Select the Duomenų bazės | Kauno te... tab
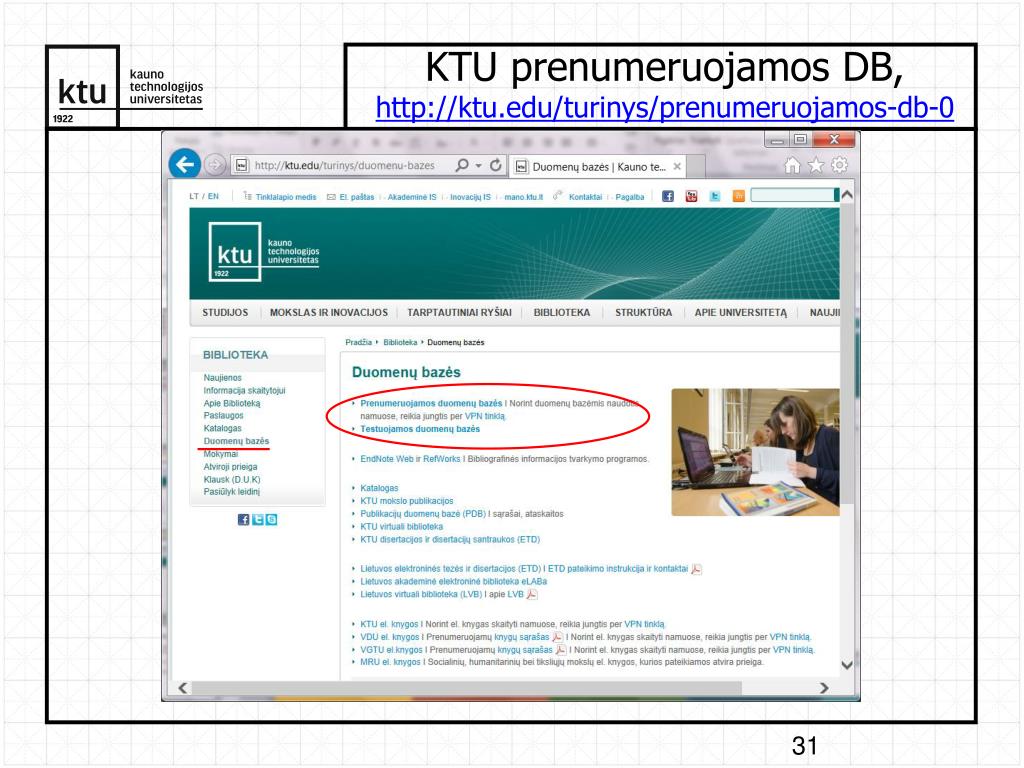The height and width of the screenshot is (768, 1024). click(x=599, y=167)
